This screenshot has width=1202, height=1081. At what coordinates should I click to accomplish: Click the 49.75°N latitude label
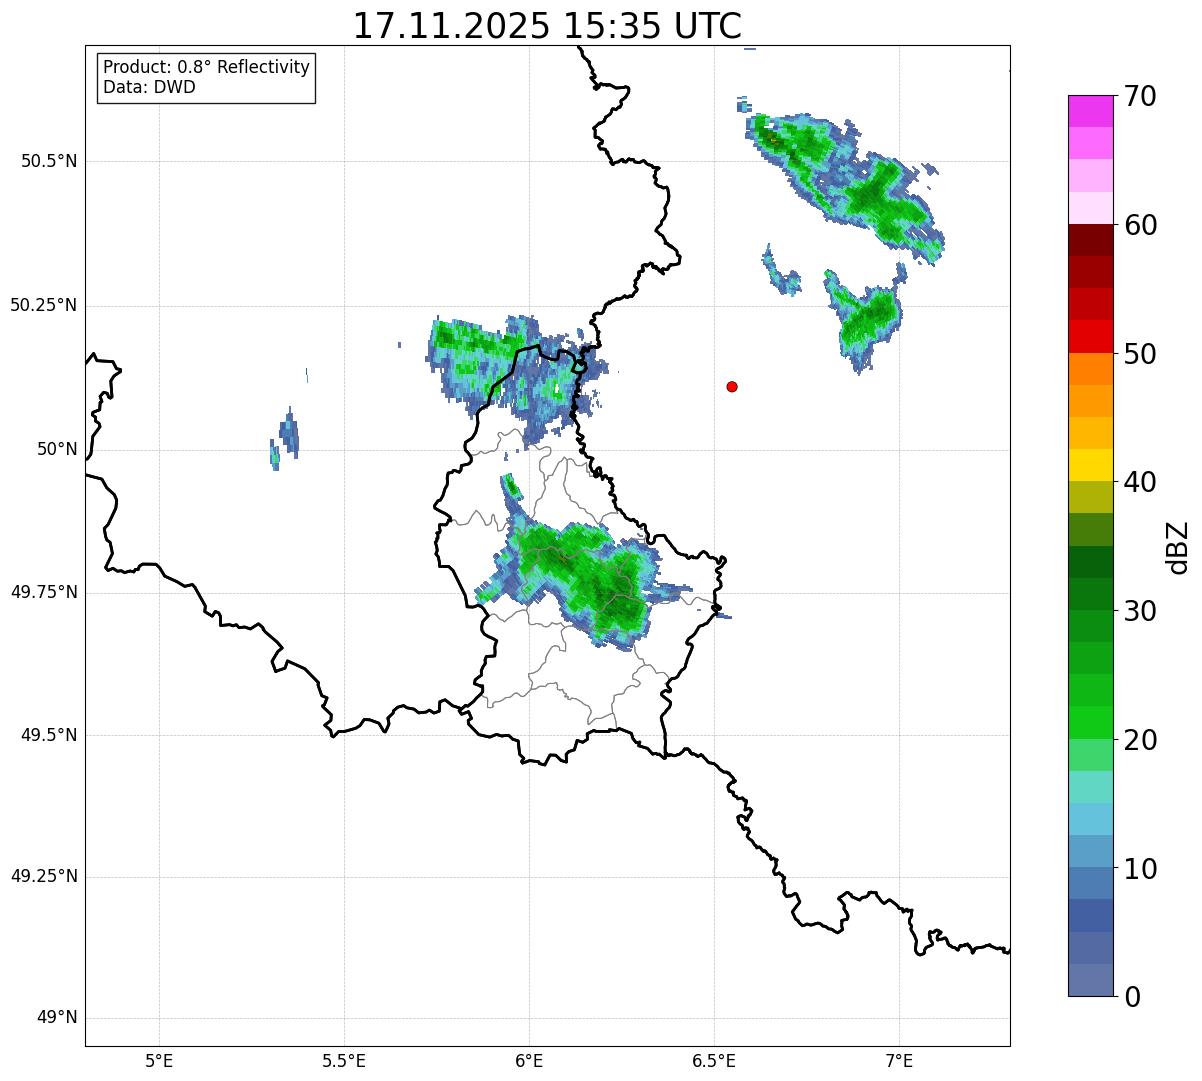pyautogui.click(x=44, y=592)
